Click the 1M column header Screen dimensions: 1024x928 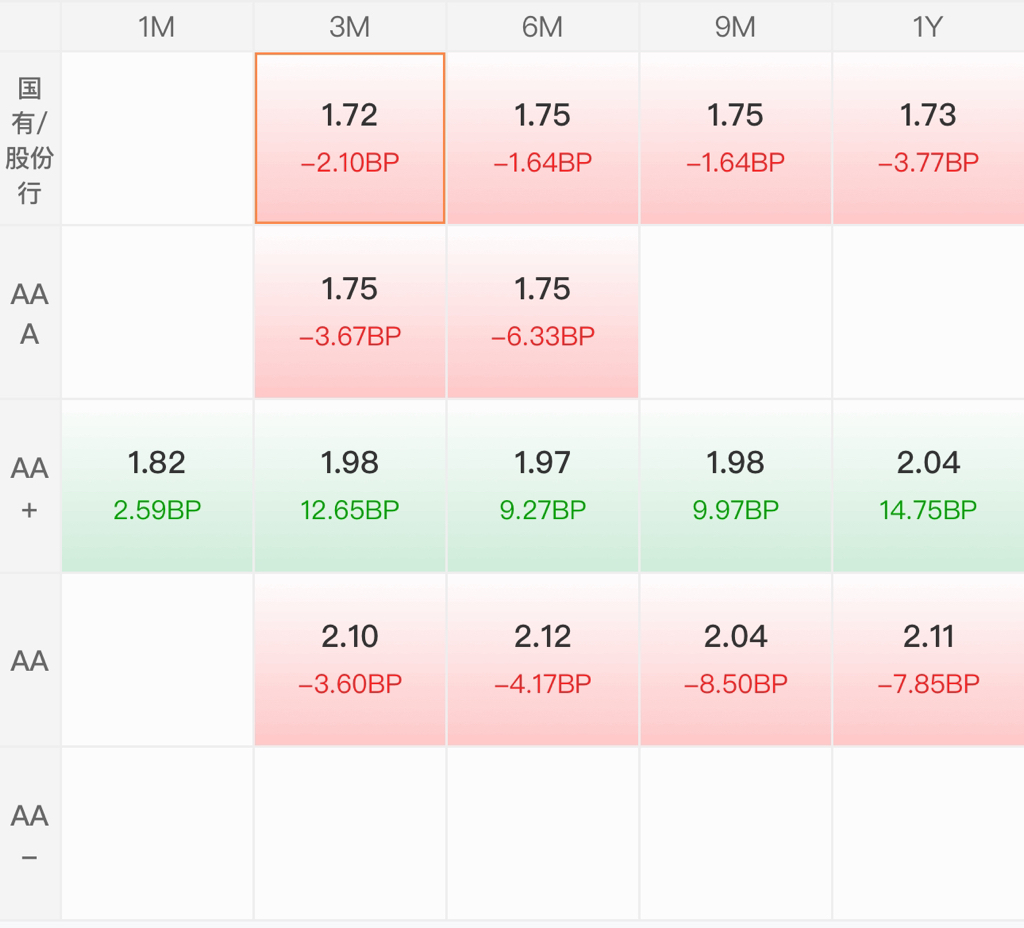tap(157, 27)
